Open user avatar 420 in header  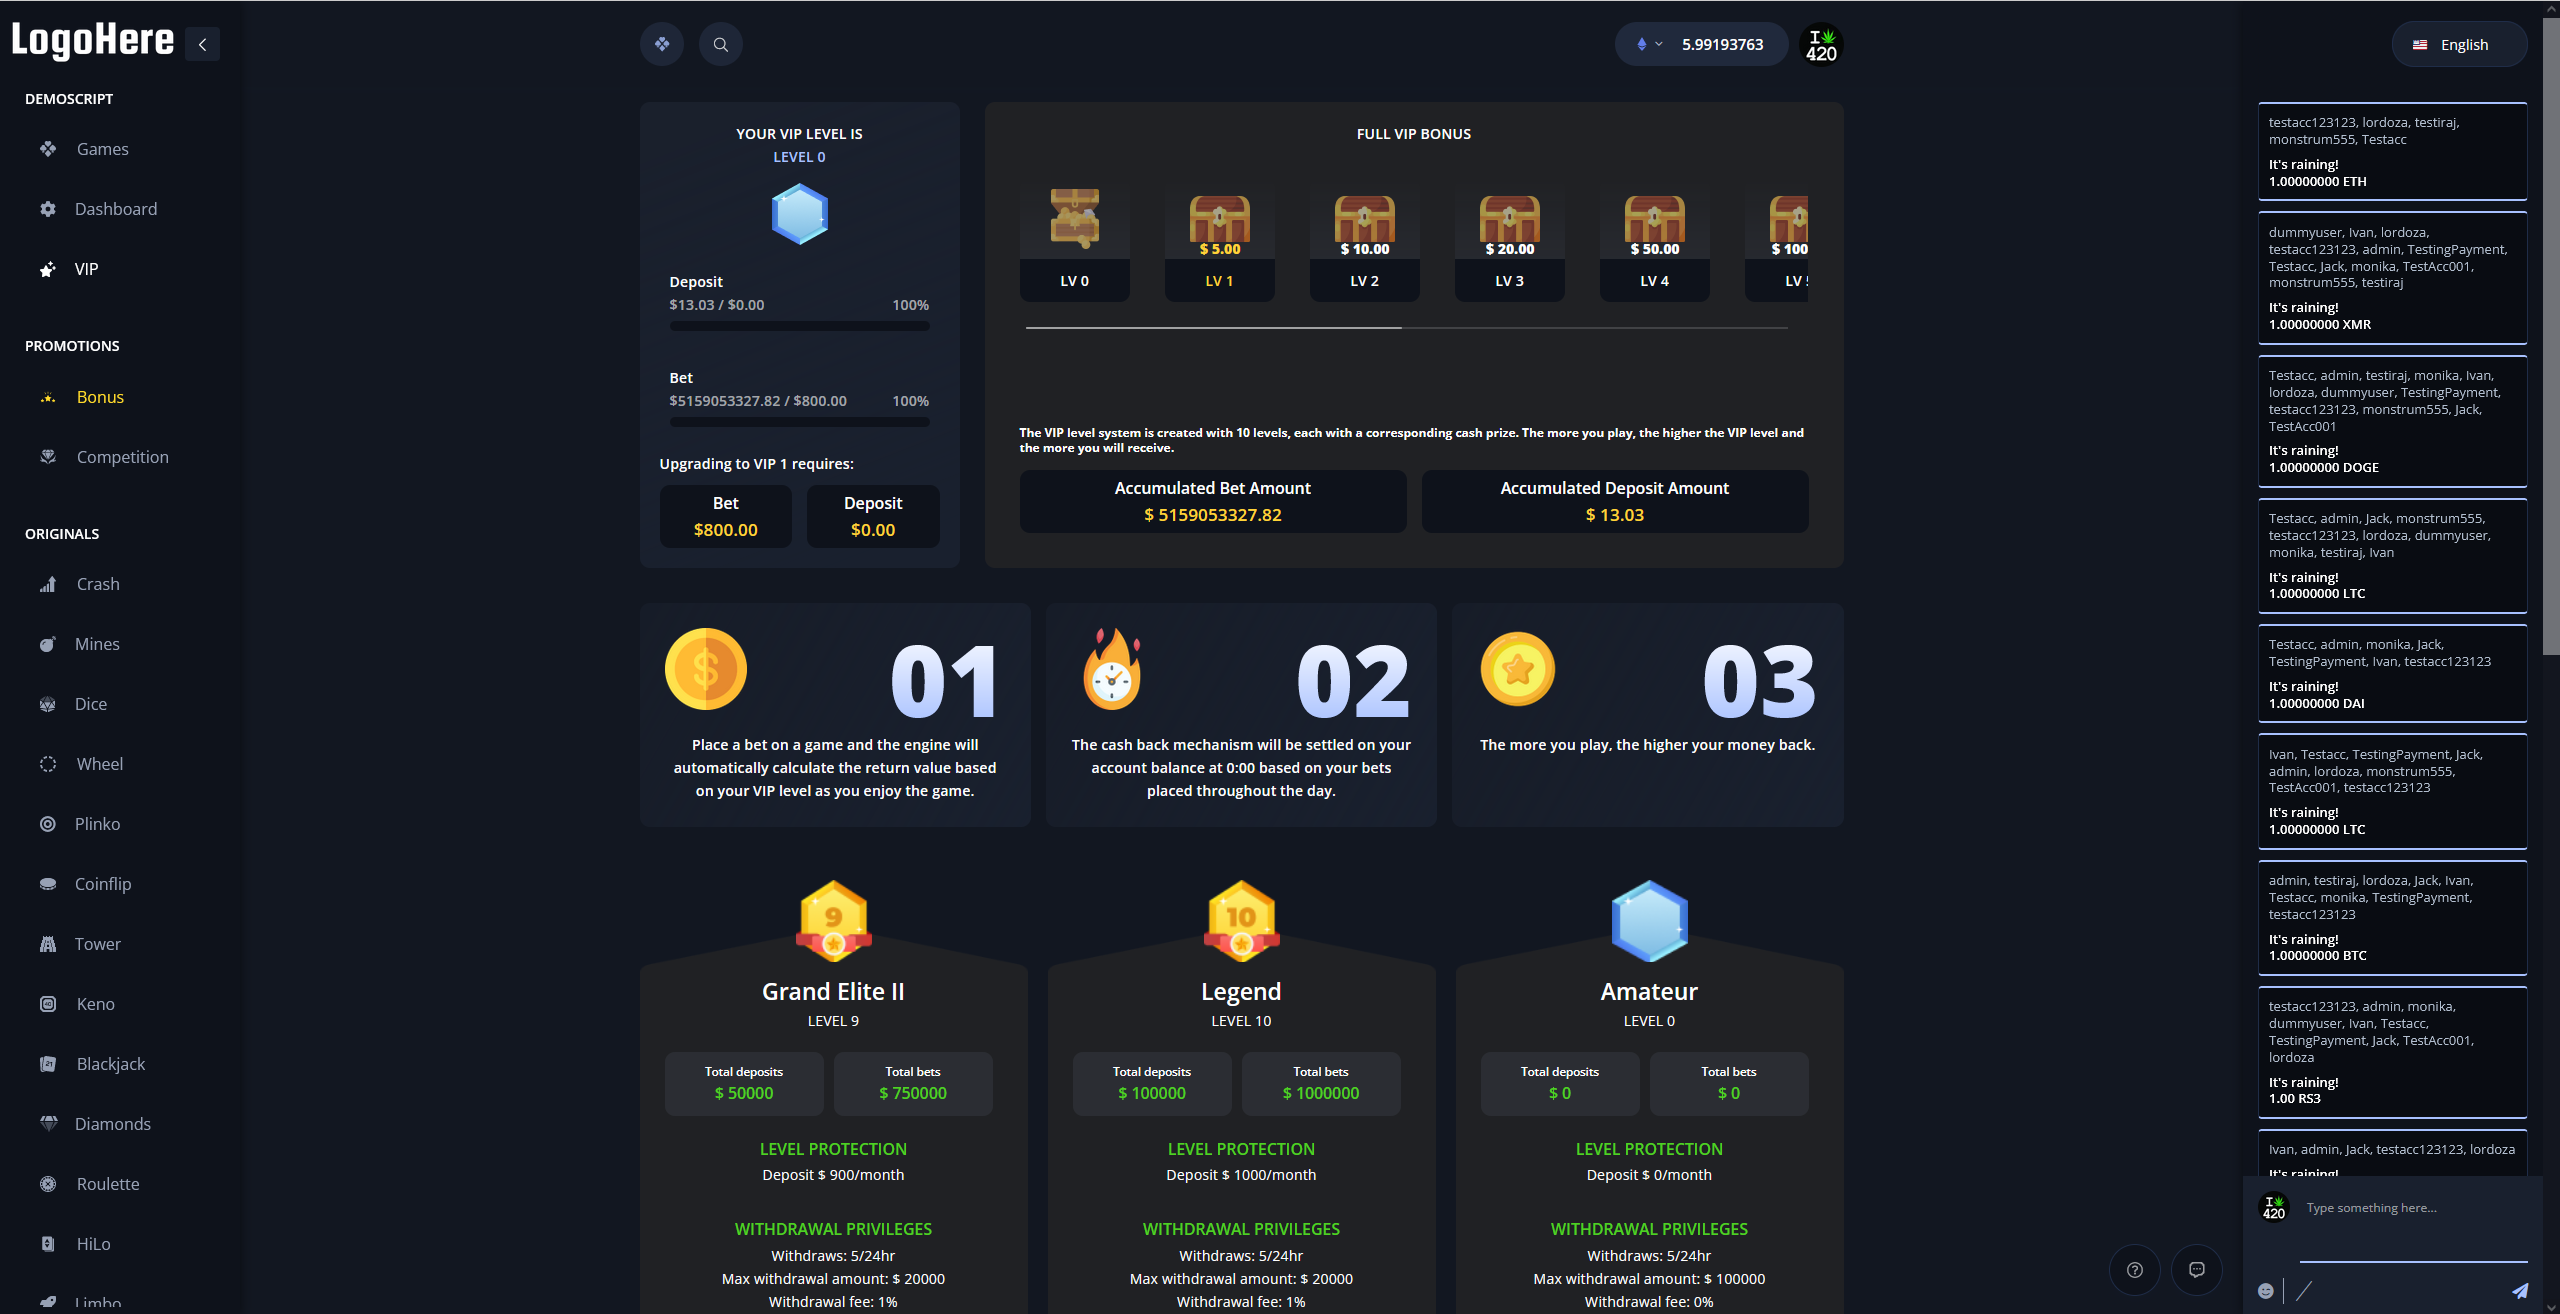pos(1821,45)
